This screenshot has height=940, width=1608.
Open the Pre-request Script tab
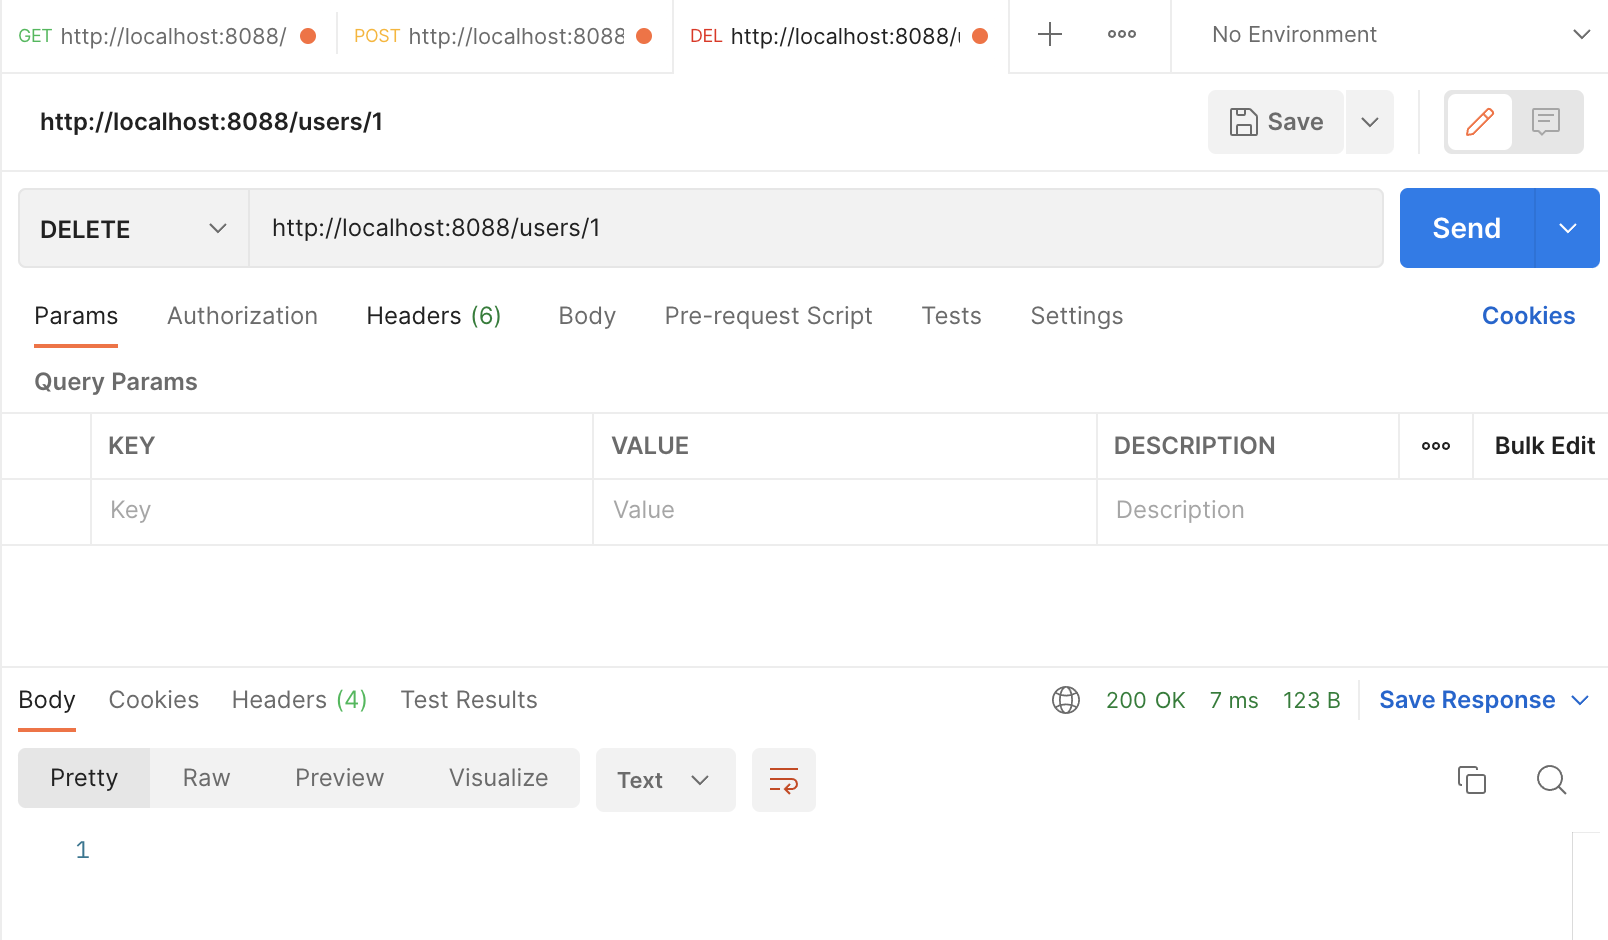768,316
